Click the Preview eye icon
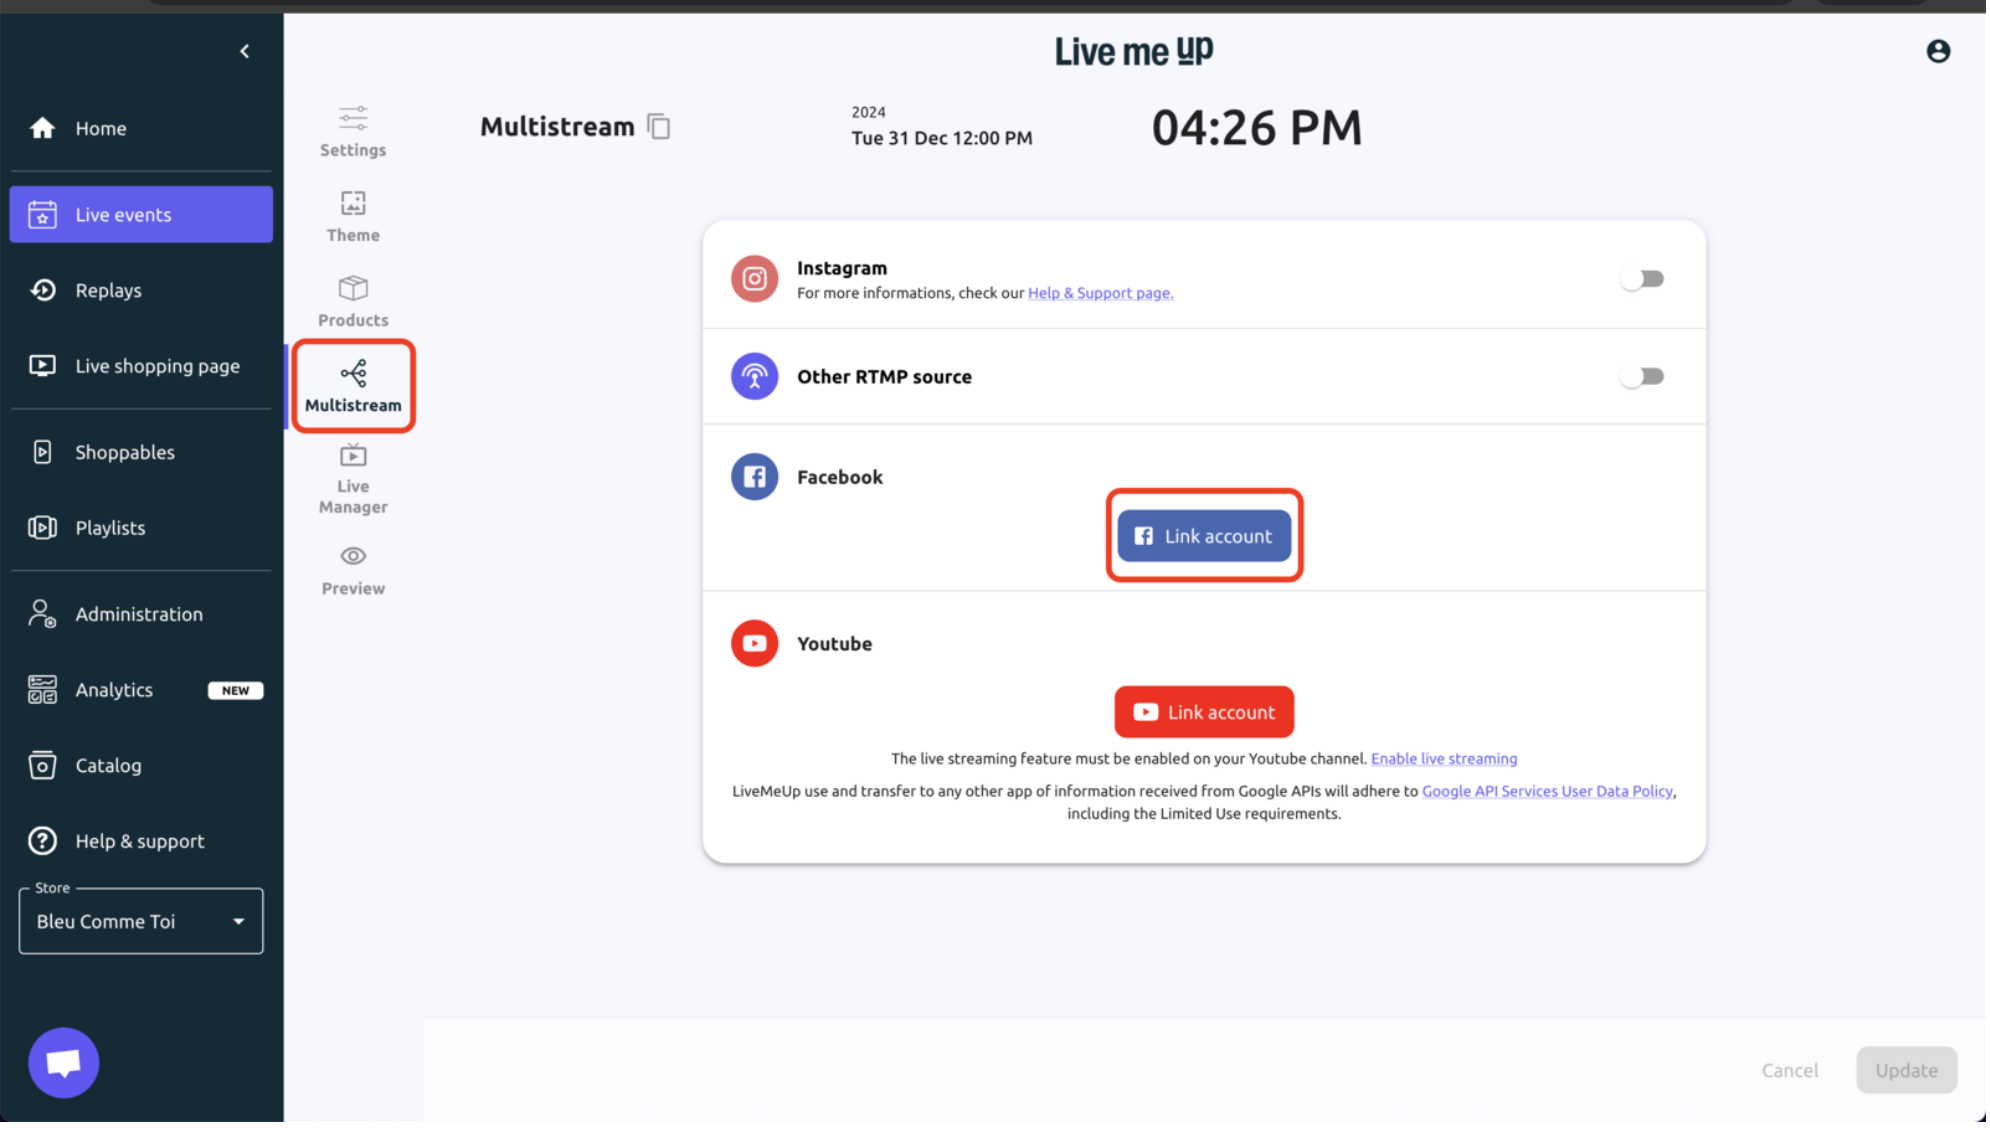The image size is (1990, 1128). pos(353,557)
